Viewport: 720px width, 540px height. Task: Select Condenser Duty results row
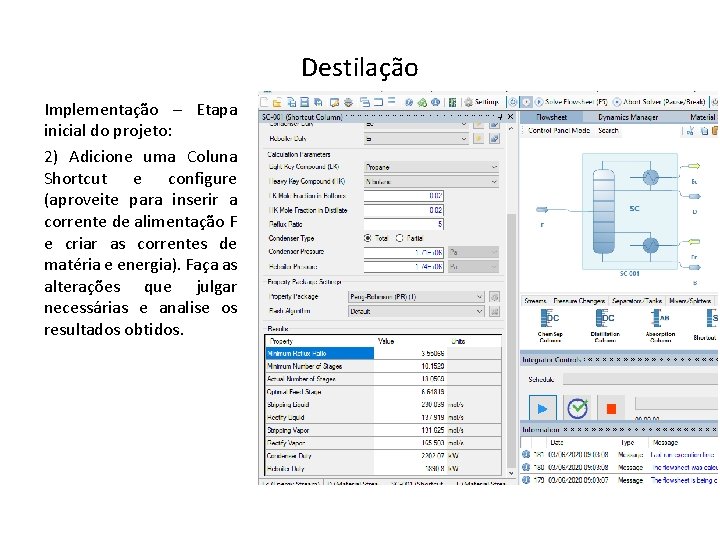click(x=383, y=456)
